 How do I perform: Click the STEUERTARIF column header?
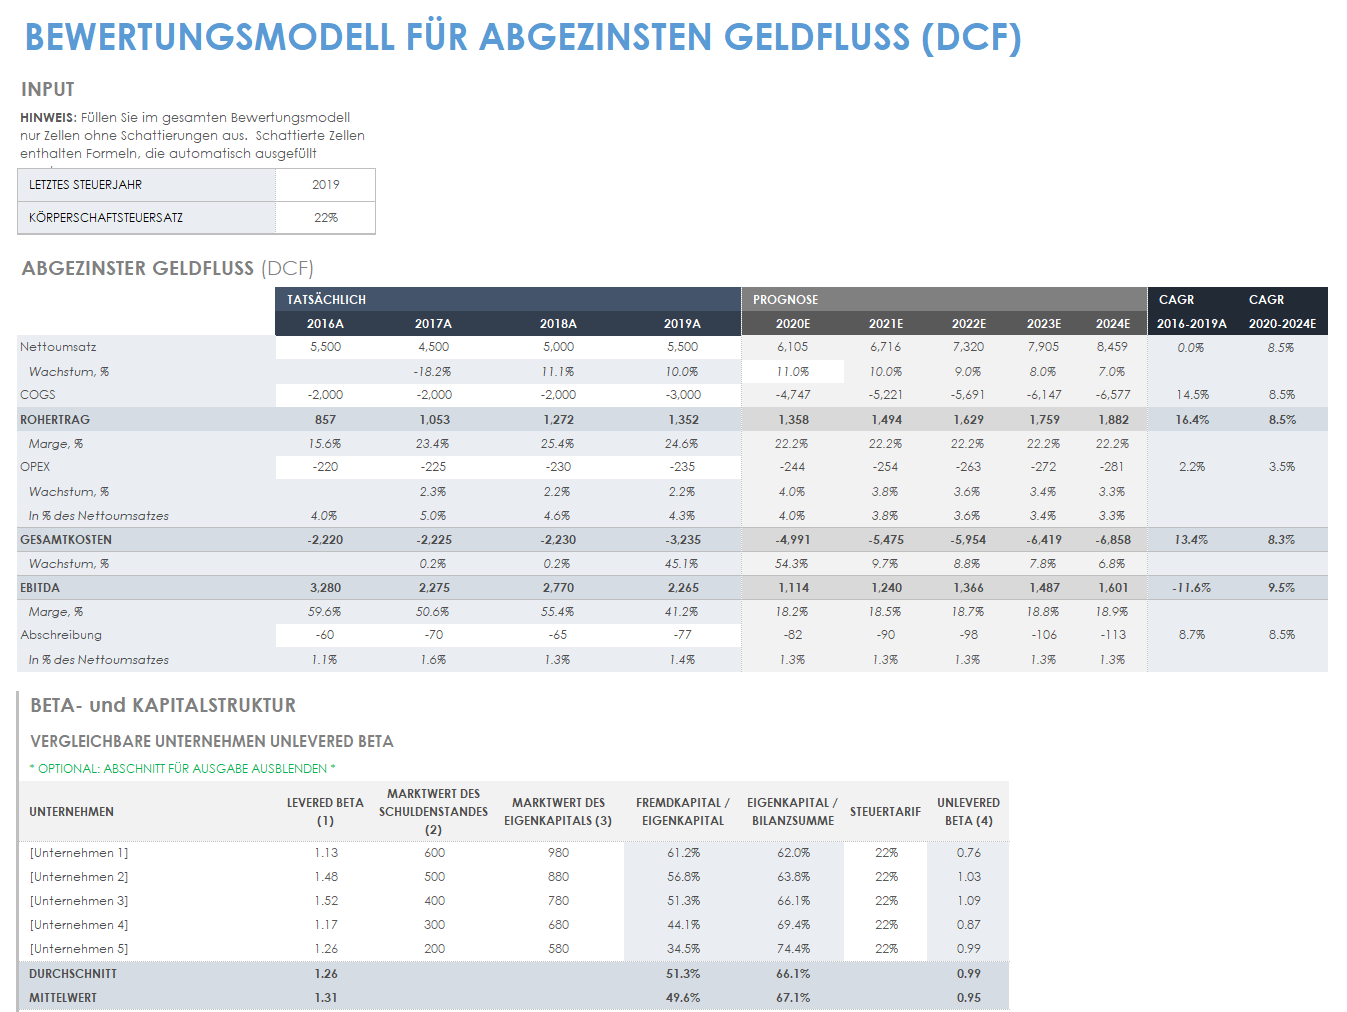point(886,812)
